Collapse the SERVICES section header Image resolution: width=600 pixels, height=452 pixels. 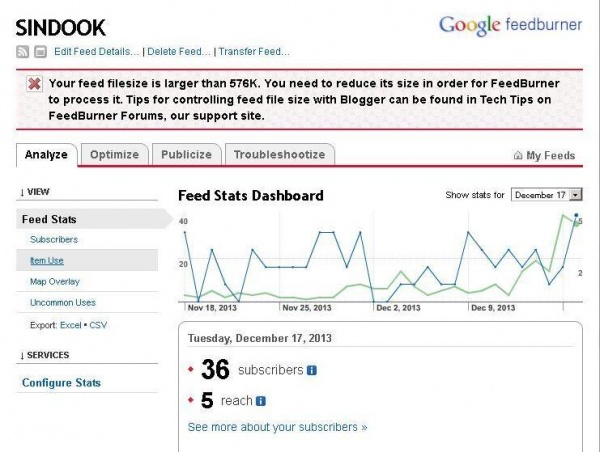pyautogui.click(x=43, y=355)
